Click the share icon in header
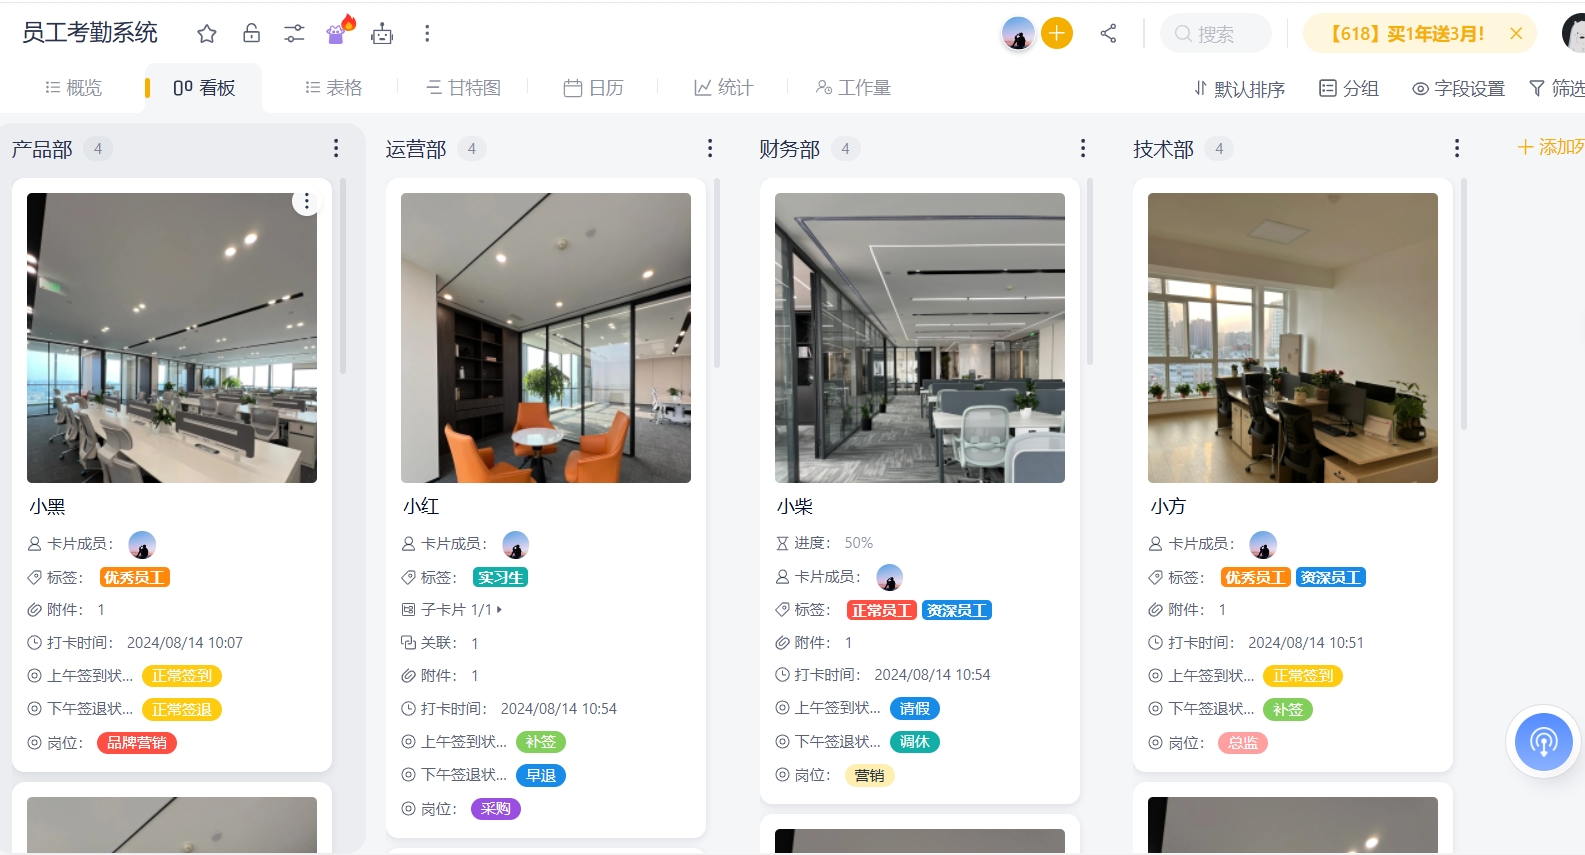This screenshot has width=1585, height=855. pyautogui.click(x=1108, y=34)
